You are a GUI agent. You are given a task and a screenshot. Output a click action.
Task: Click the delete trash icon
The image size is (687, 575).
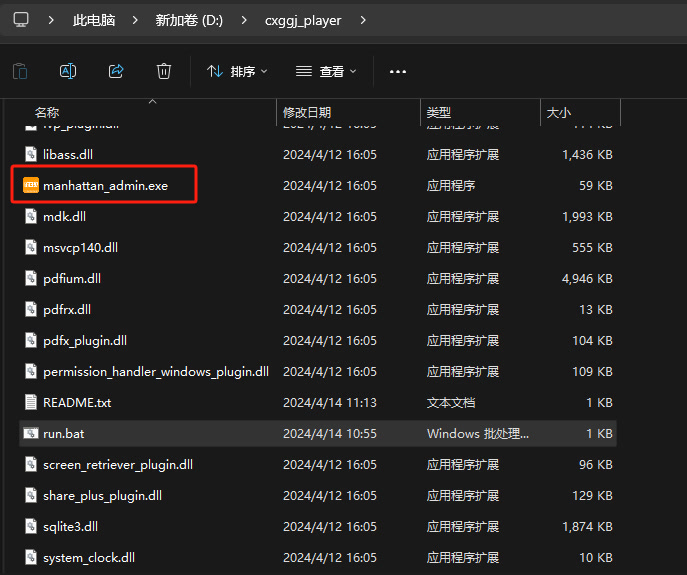pos(164,71)
